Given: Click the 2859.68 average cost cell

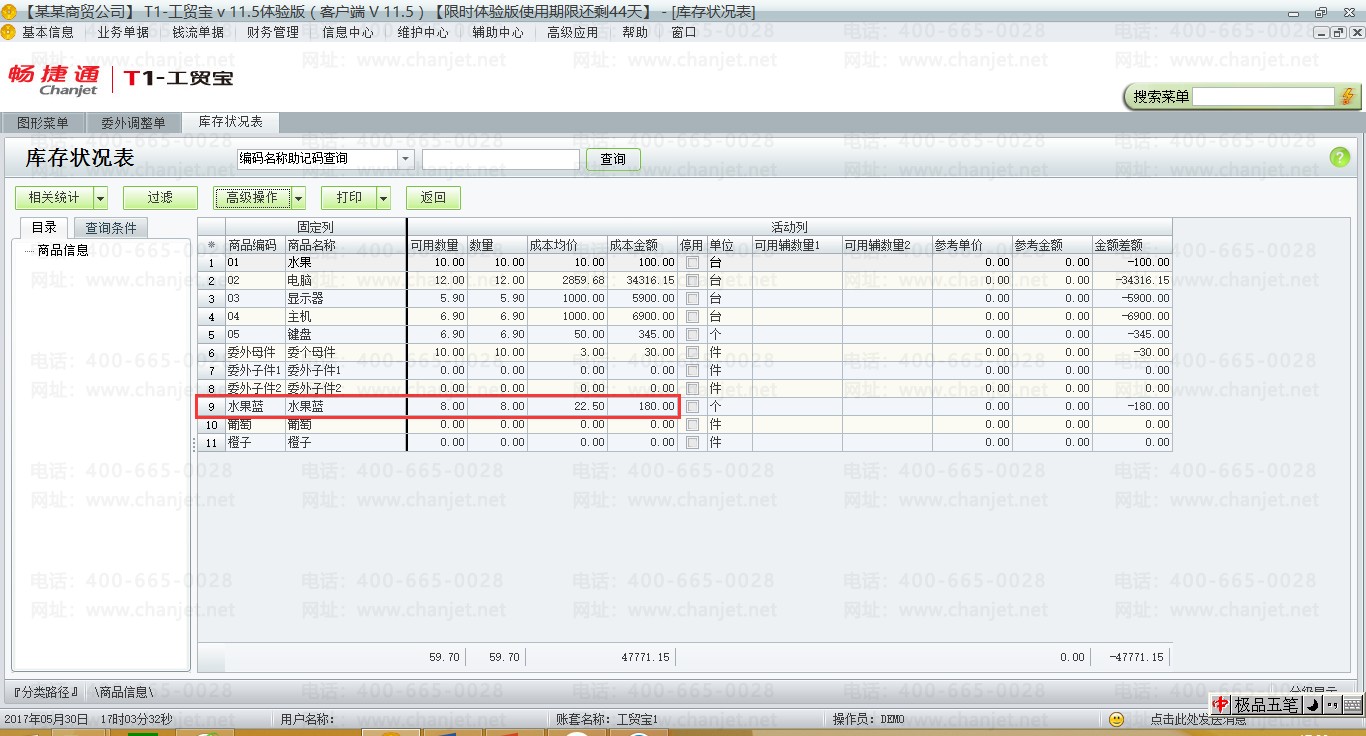Looking at the screenshot, I should click(x=567, y=280).
